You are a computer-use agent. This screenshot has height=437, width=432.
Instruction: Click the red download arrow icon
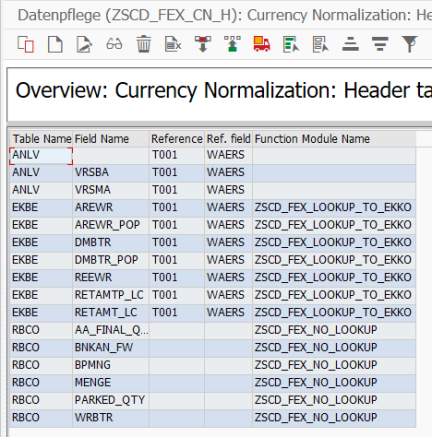pyautogui.click(x=203, y=44)
